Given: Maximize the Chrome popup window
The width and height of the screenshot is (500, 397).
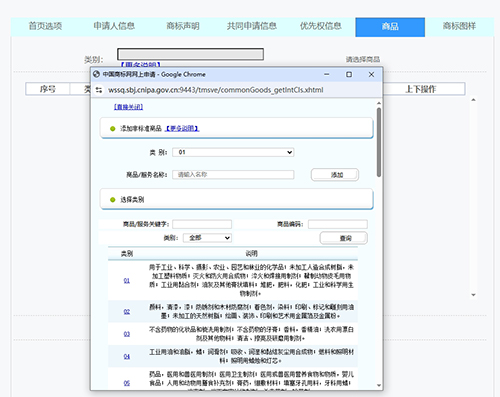Looking at the screenshot, I should tap(349, 74).
